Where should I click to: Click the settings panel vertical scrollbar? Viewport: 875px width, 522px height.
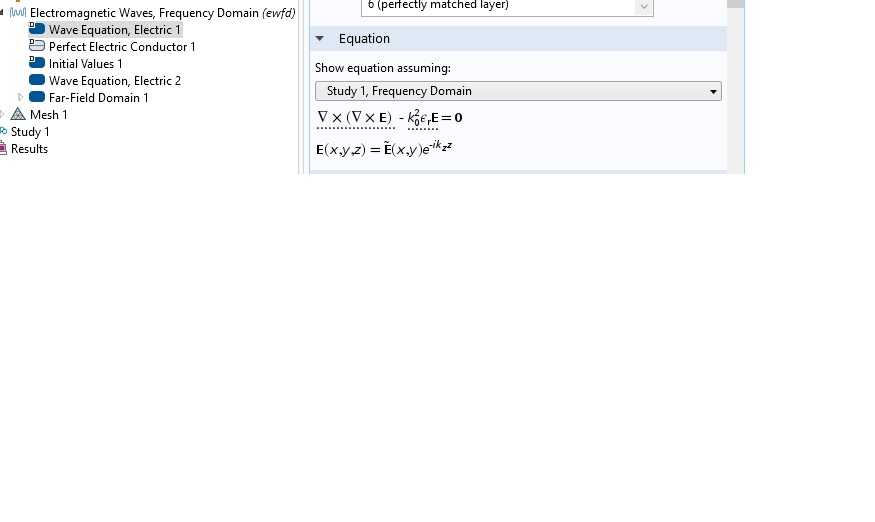tap(735, 87)
